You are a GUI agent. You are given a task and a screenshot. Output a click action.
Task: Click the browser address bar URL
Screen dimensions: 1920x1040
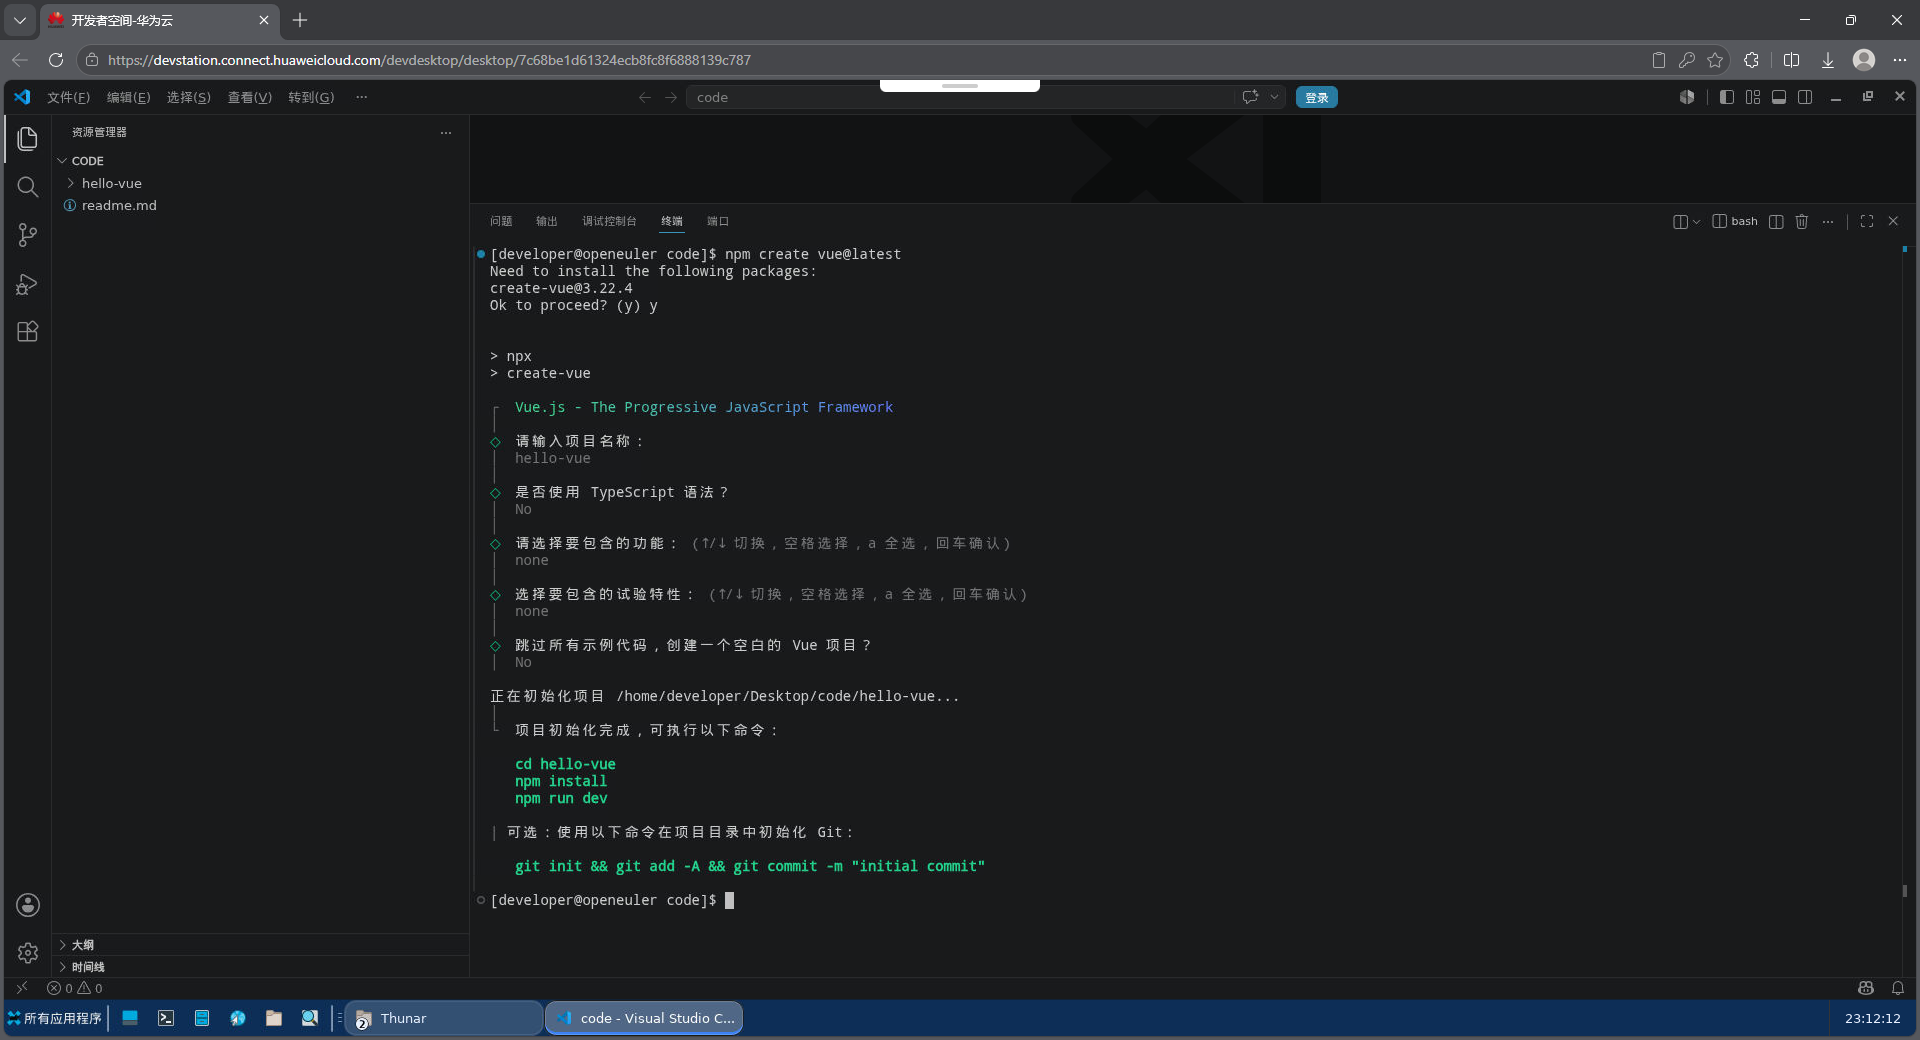point(429,60)
